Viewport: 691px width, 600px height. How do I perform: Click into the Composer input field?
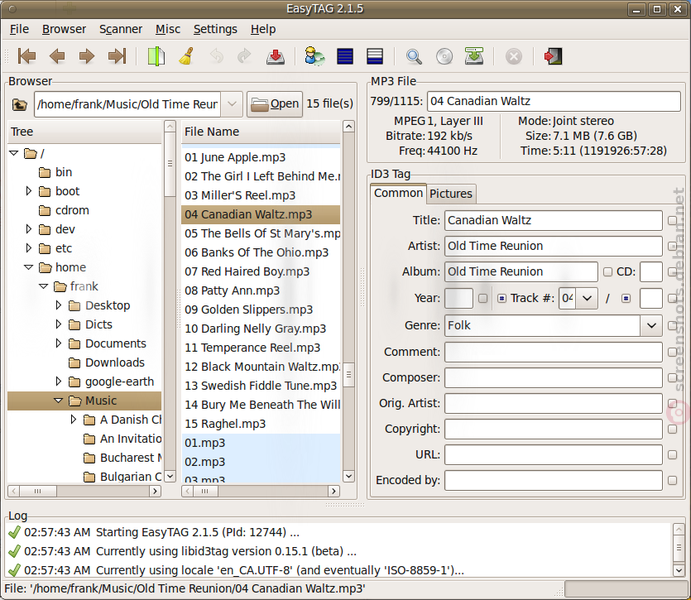tap(553, 378)
